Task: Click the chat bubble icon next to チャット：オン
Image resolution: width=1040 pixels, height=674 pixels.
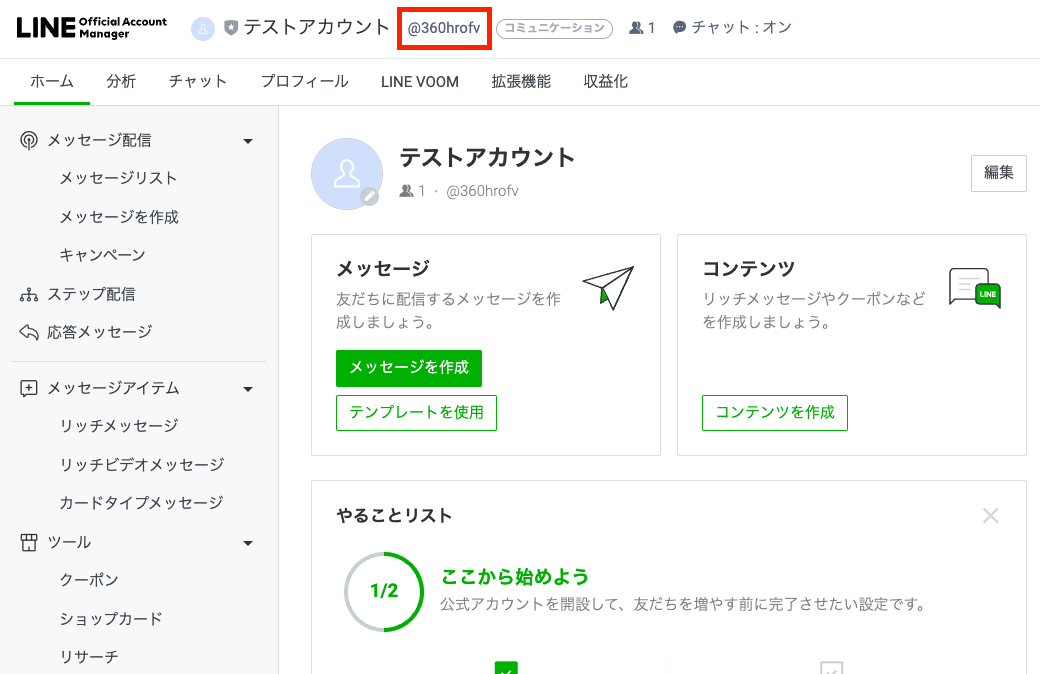Action: [x=679, y=28]
